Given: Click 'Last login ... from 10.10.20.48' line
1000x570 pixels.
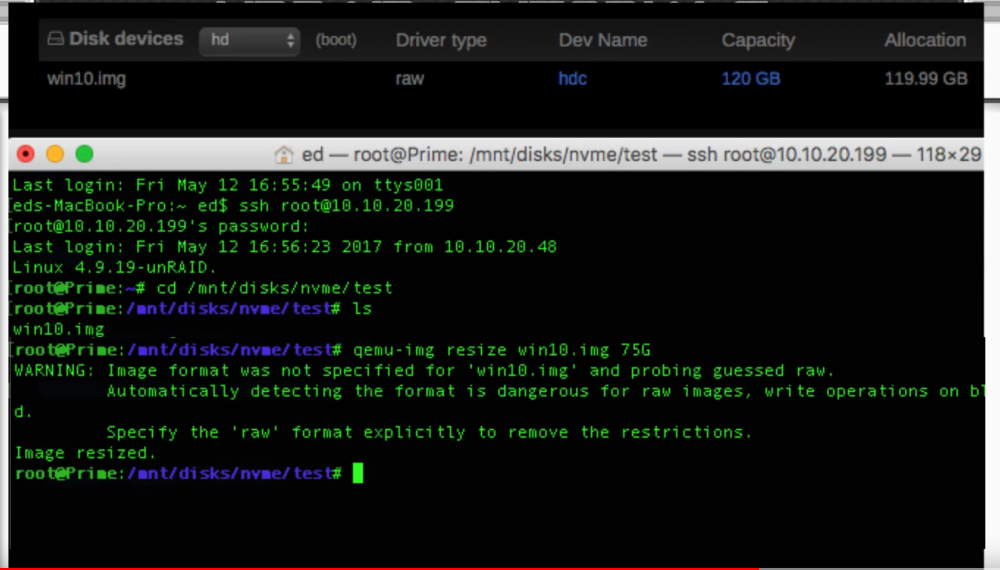Looking at the screenshot, I should coord(284,247).
